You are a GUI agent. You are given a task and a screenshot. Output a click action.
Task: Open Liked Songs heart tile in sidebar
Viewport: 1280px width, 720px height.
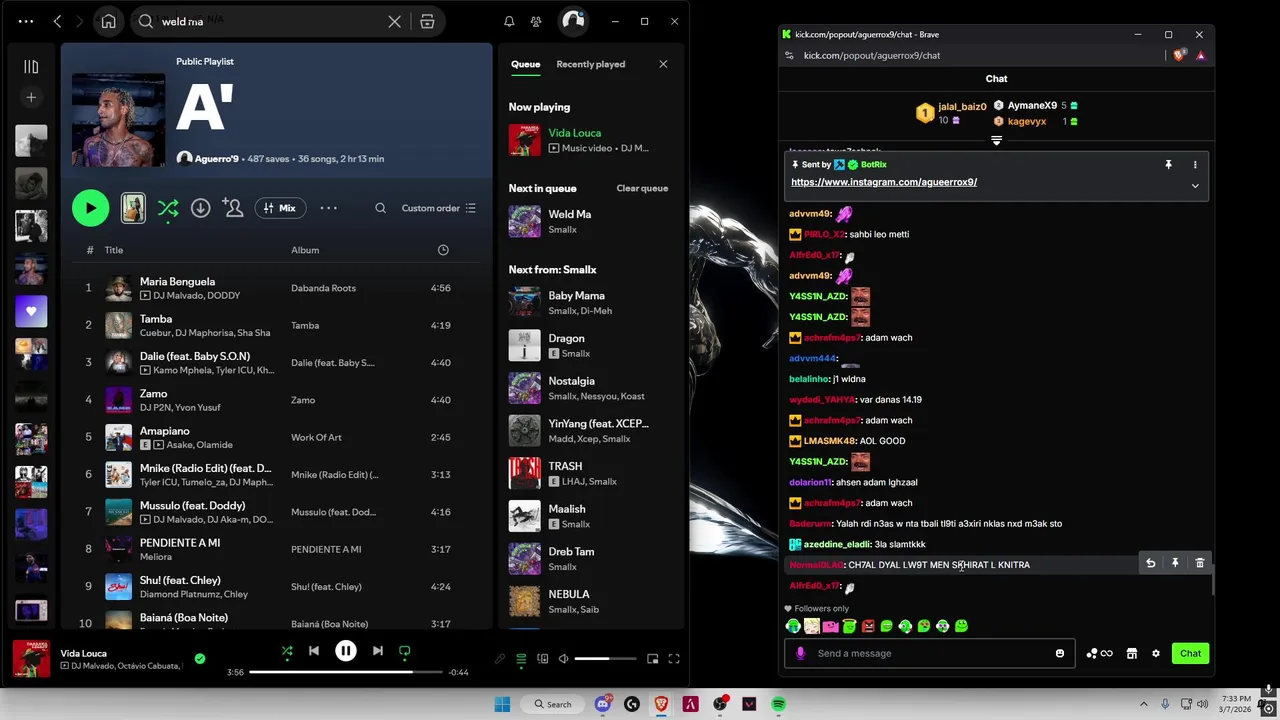[31, 311]
